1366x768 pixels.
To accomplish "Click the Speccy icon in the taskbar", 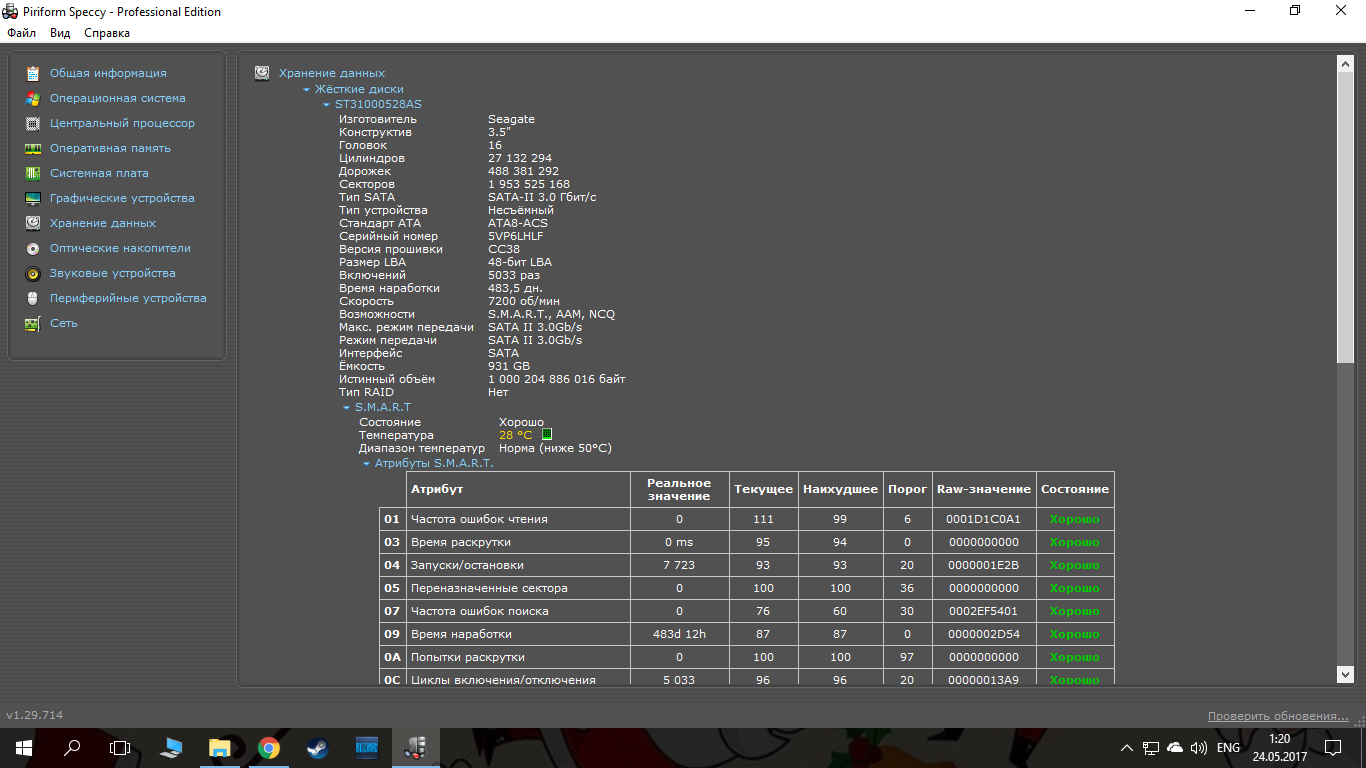I will tap(414, 747).
